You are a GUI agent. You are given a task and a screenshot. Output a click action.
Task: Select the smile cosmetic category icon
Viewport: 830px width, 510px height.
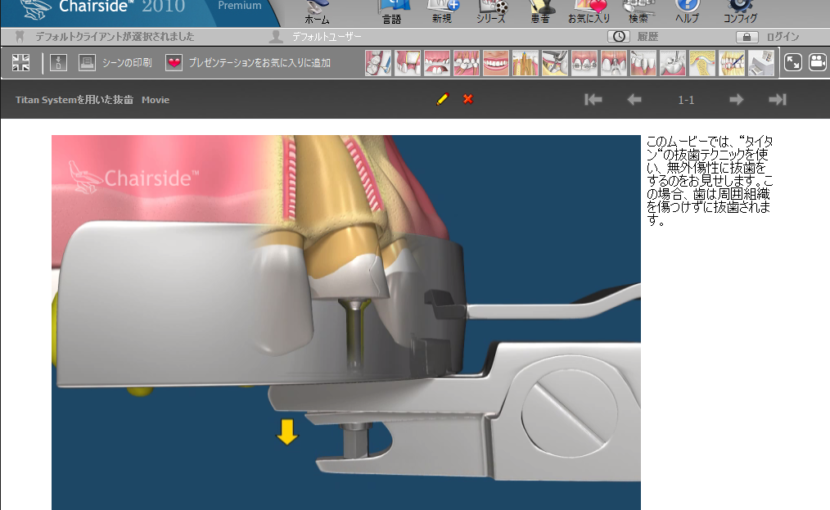point(496,63)
